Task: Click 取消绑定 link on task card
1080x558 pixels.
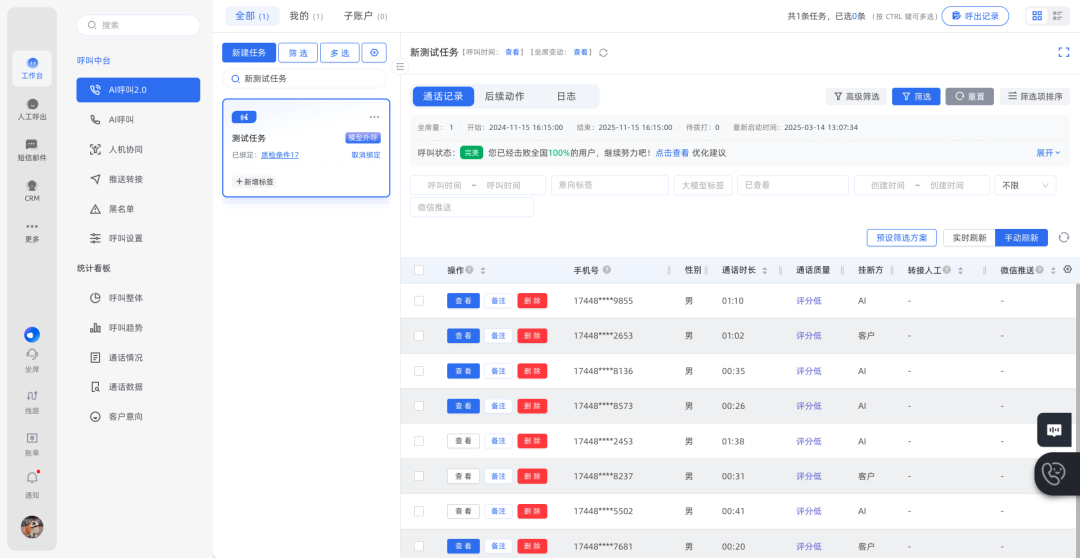Action: click(x=366, y=155)
